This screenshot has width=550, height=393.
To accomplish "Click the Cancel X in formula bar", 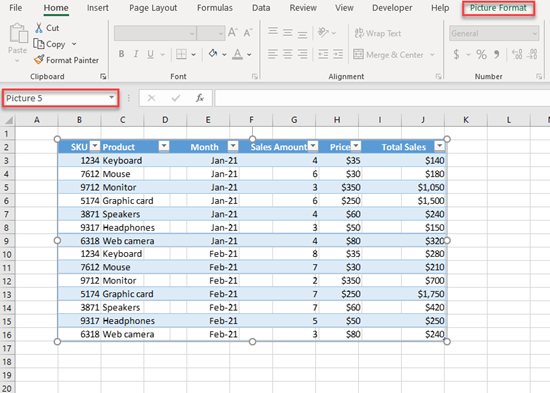I will point(152,98).
